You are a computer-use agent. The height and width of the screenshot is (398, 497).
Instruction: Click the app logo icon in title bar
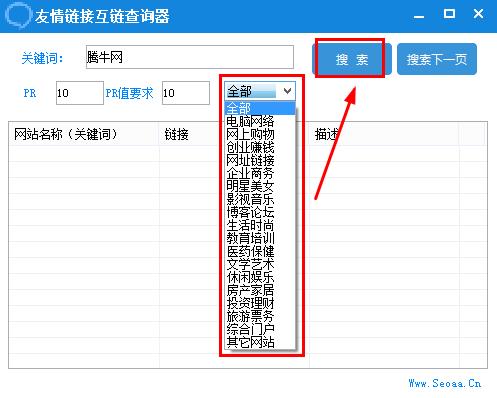click(x=18, y=15)
